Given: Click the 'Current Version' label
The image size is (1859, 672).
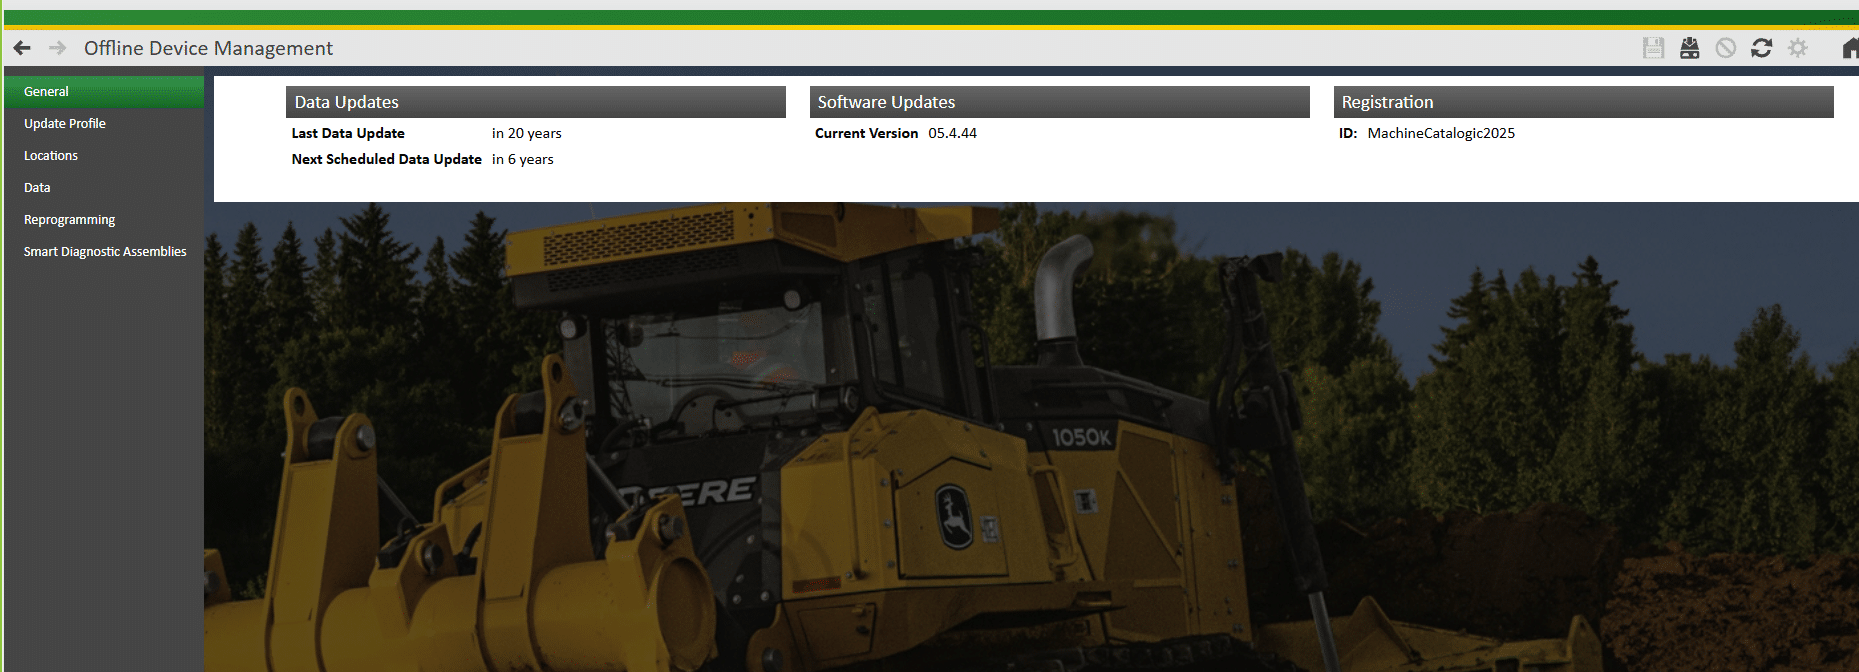Looking at the screenshot, I should pyautogui.click(x=866, y=133).
